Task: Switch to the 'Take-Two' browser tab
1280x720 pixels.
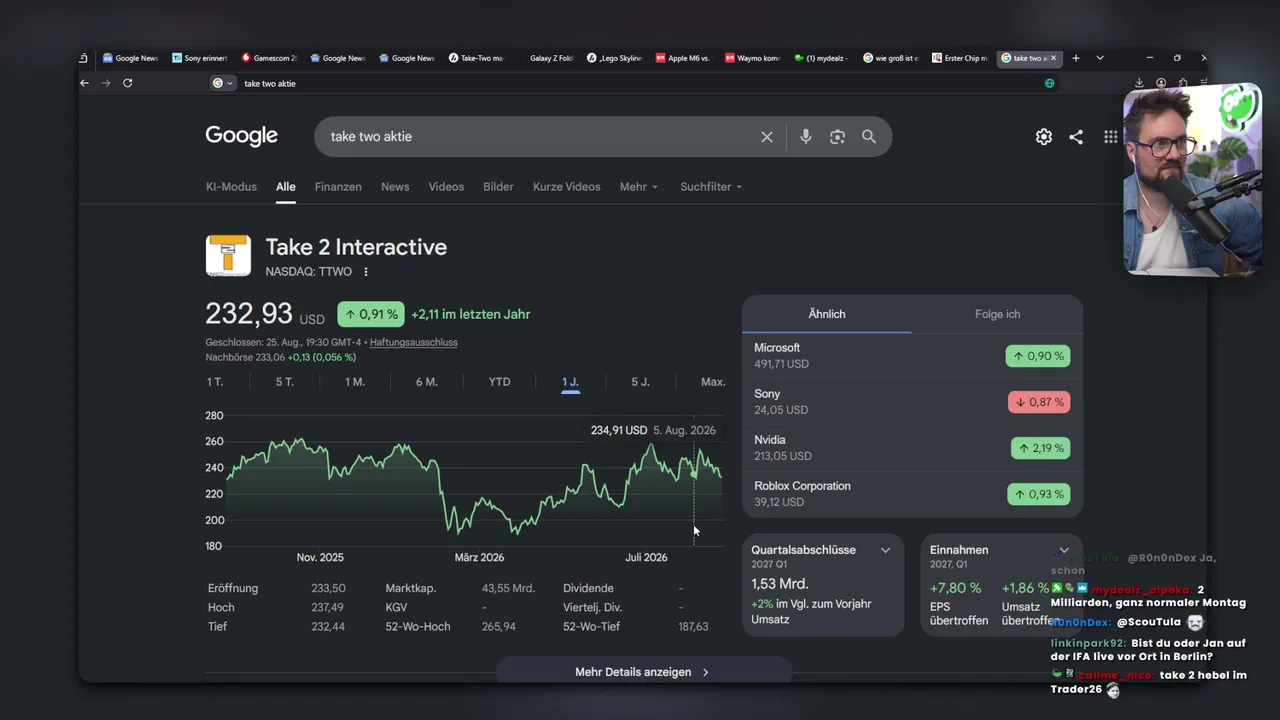Action: pyautogui.click(x=476, y=58)
